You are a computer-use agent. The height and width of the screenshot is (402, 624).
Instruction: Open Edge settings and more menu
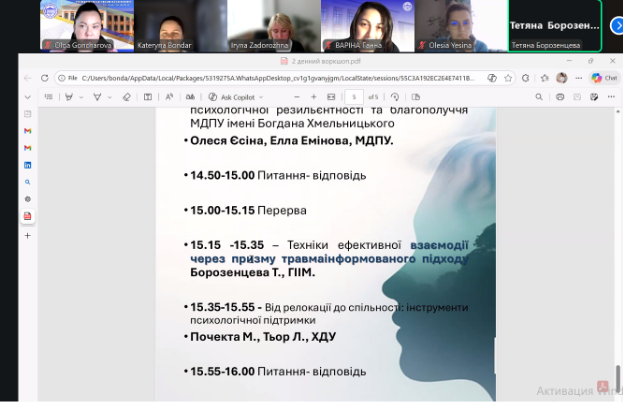tap(578, 78)
